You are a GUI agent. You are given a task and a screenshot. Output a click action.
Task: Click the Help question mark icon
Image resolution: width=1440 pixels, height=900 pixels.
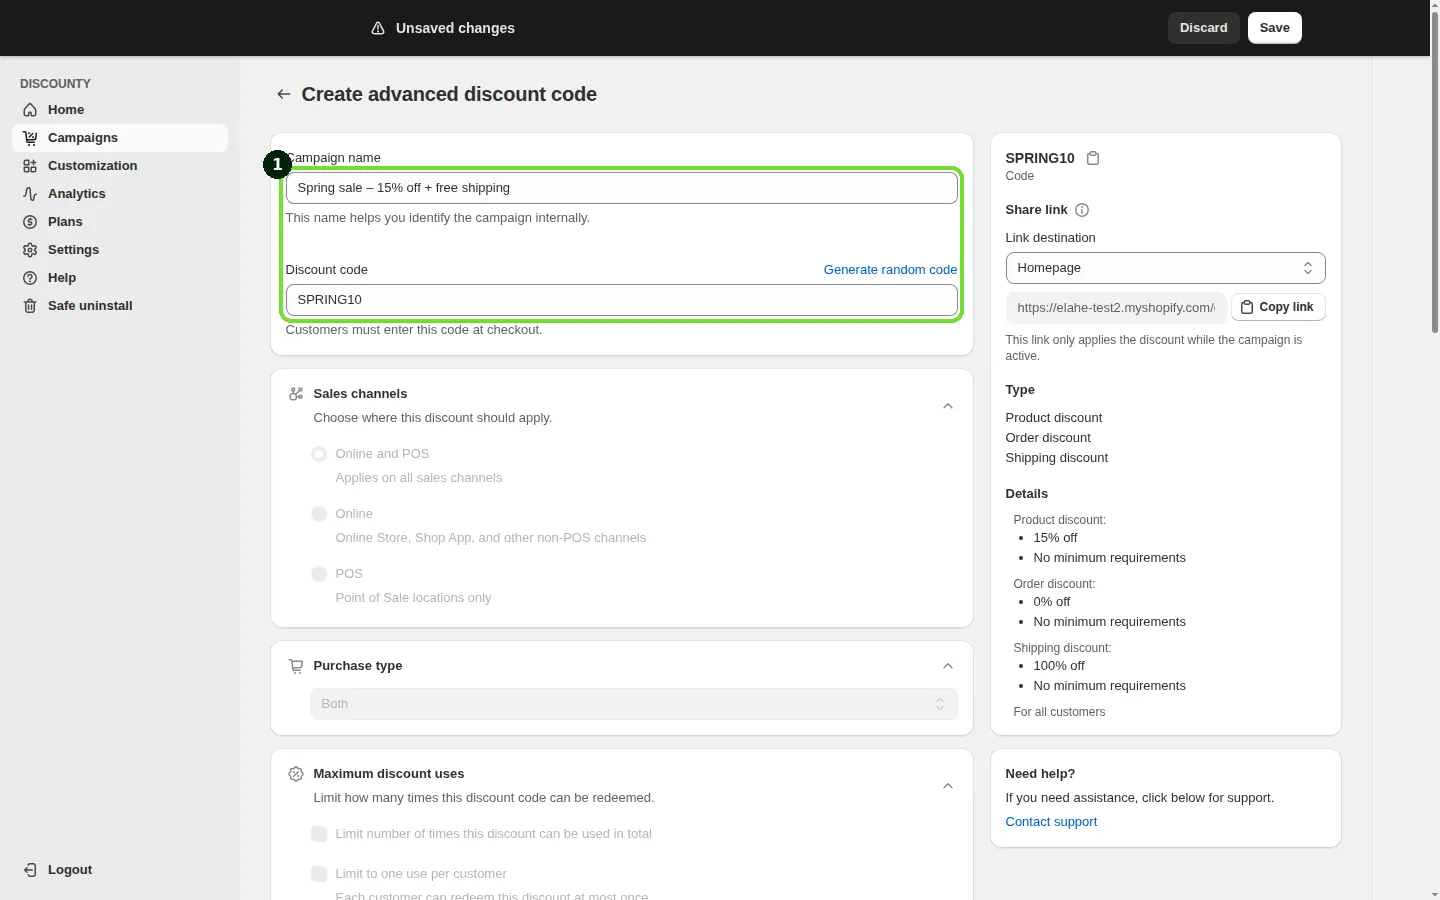tap(30, 278)
